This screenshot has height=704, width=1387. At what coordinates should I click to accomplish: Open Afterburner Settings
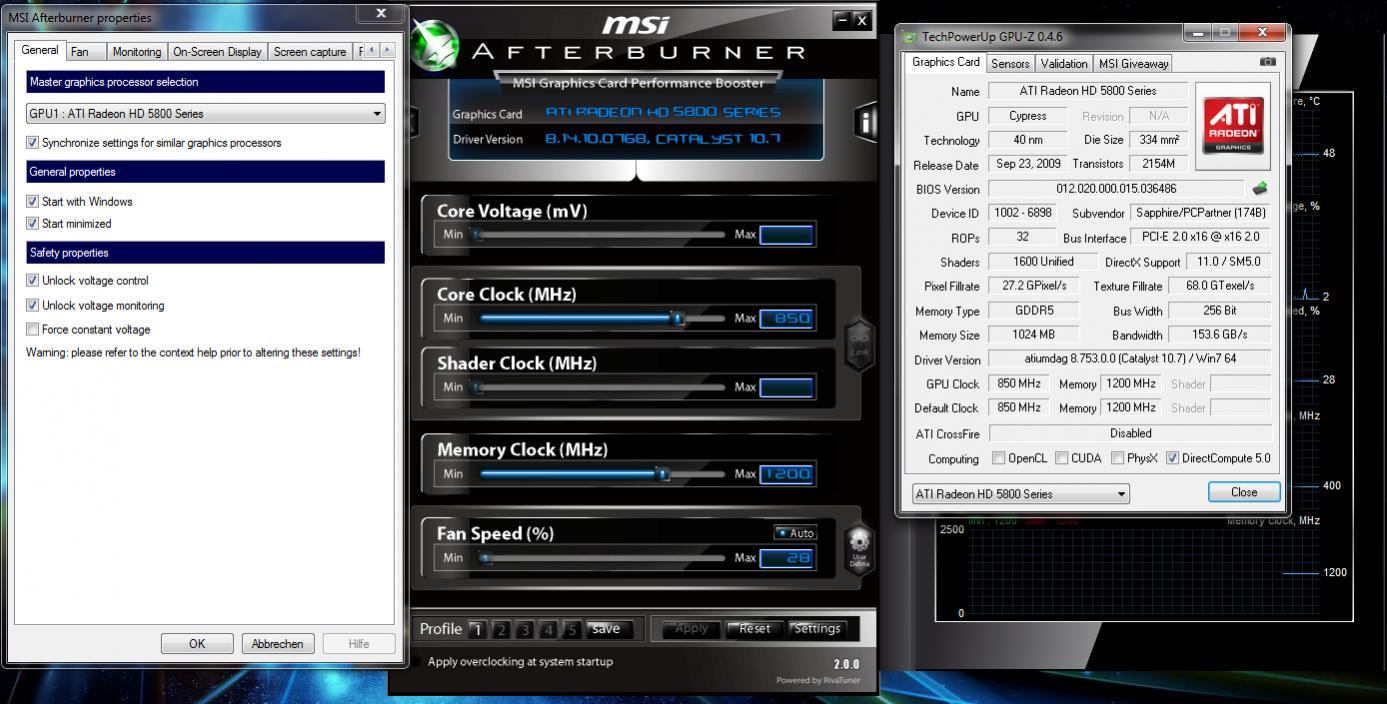(x=817, y=629)
